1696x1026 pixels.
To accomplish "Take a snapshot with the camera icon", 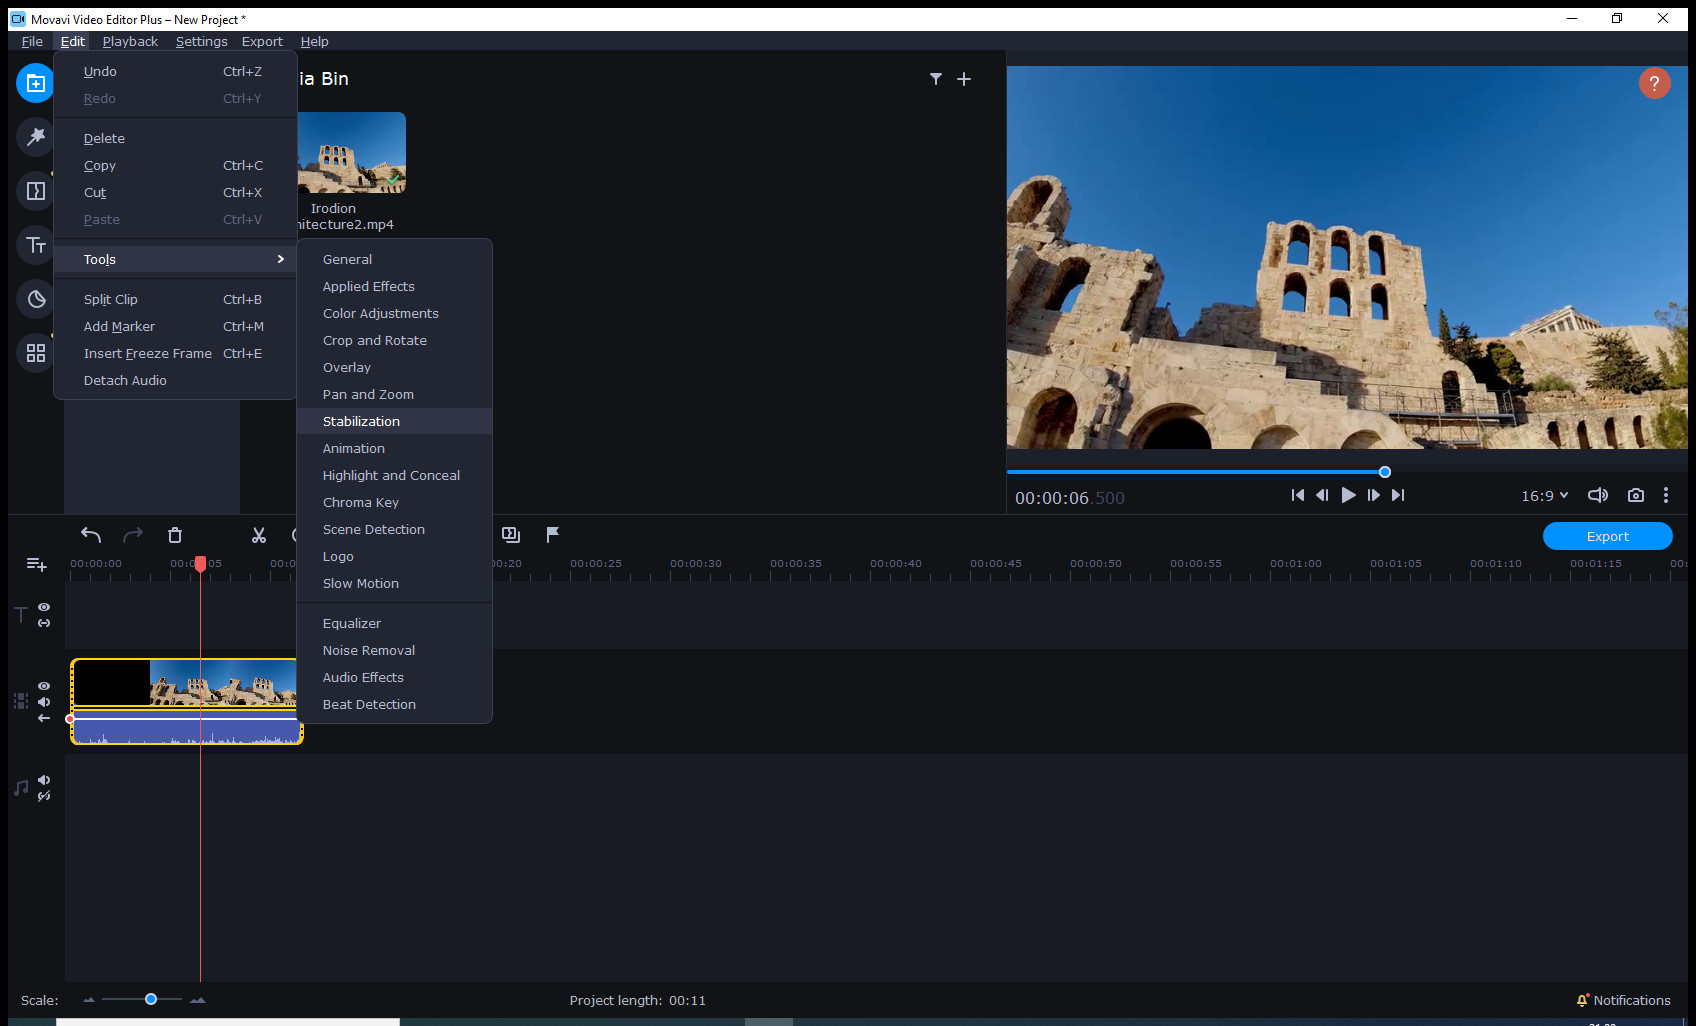I will pos(1636,495).
